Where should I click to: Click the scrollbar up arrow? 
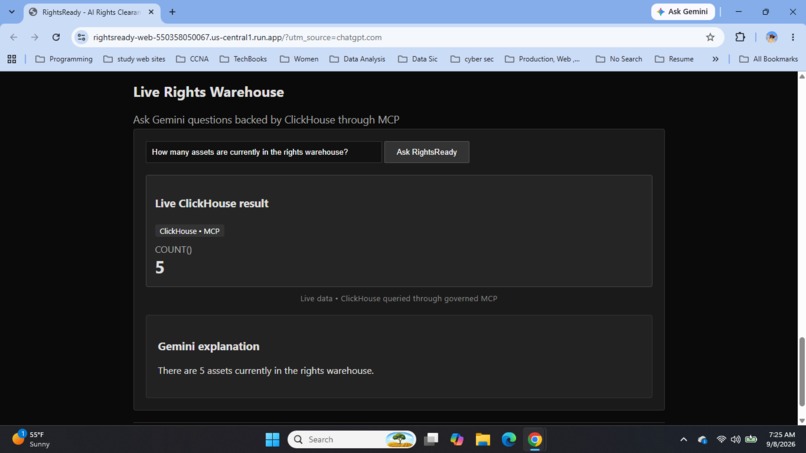(x=801, y=76)
